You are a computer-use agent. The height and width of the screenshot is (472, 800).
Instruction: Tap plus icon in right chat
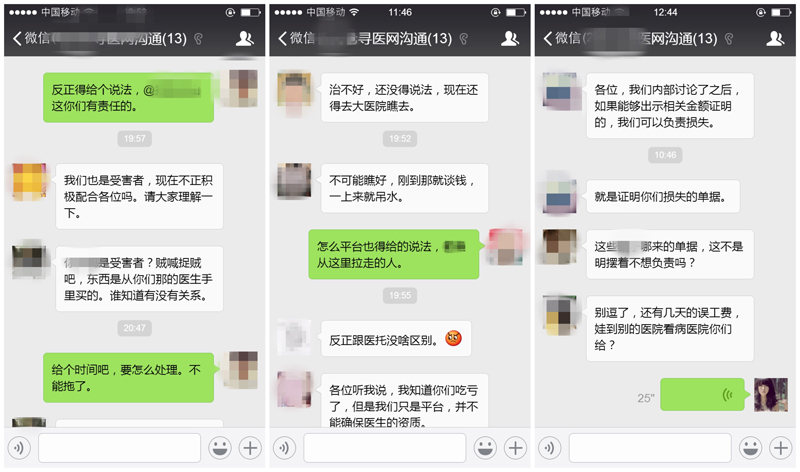click(781, 448)
